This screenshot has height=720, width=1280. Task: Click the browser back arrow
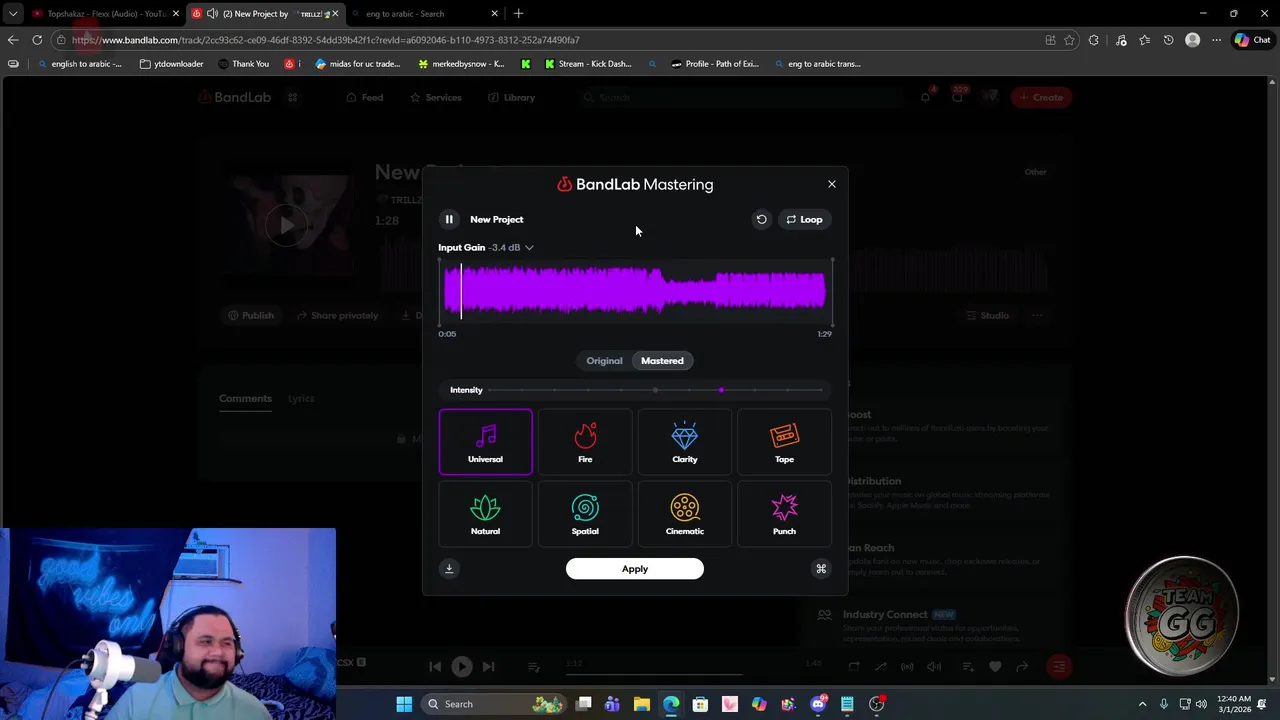(12, 40)
